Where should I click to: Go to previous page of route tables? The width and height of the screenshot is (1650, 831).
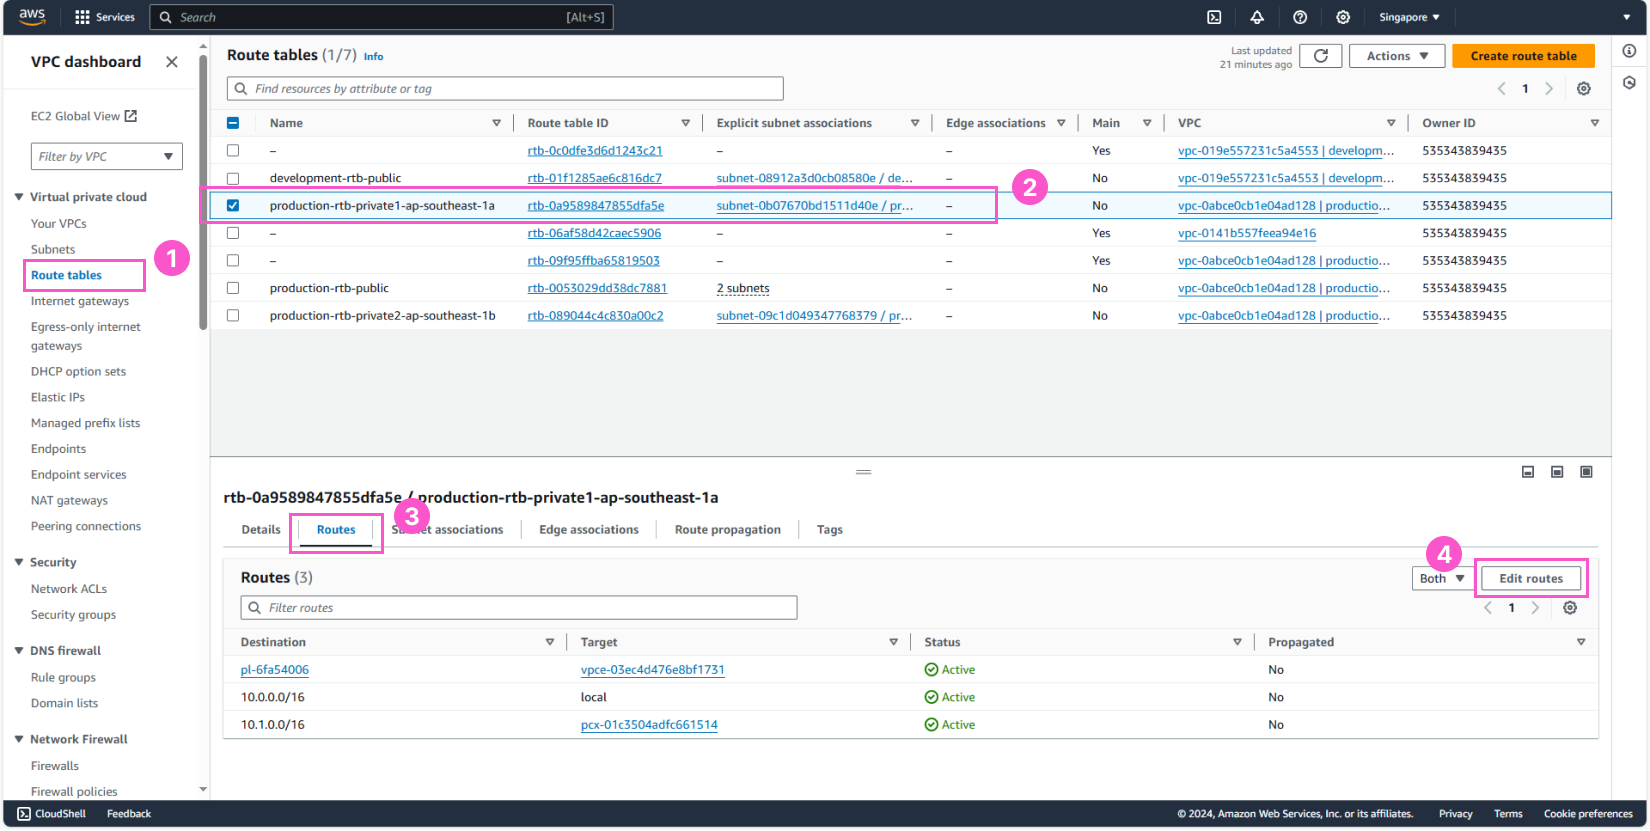point(1501,89)
